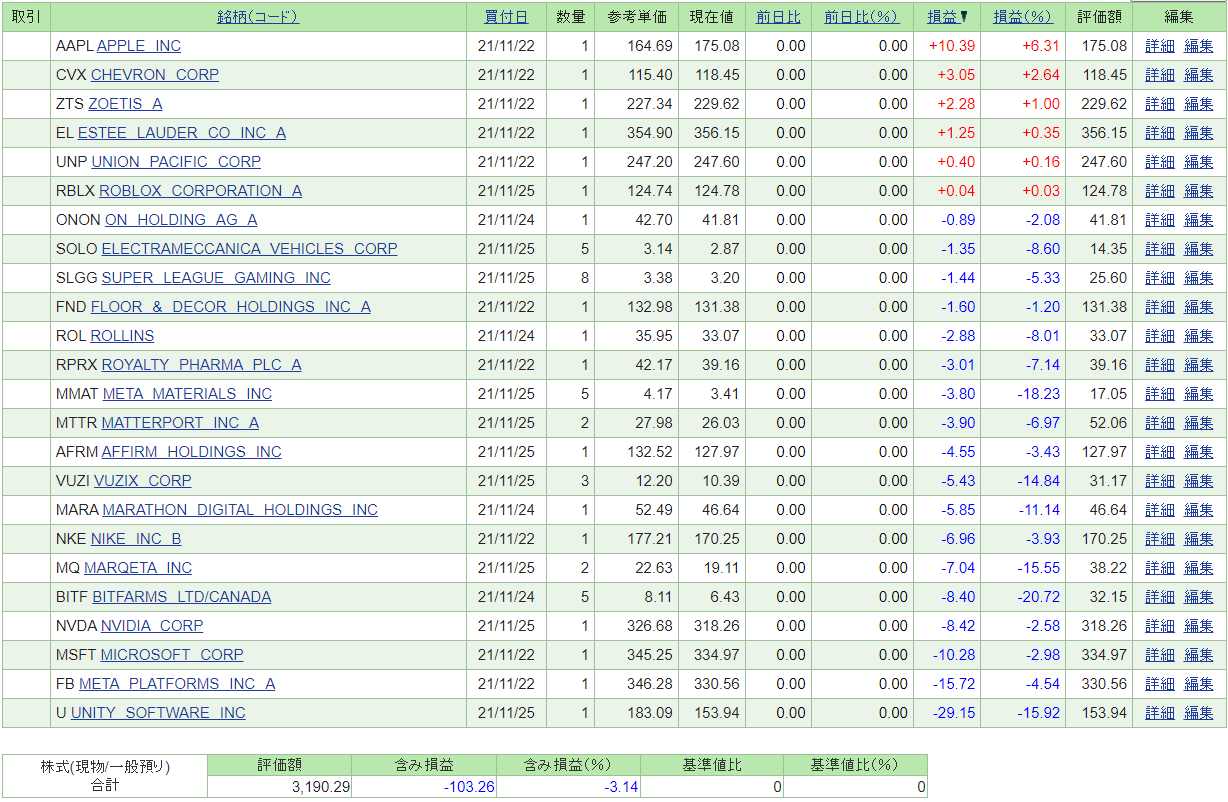Click 編集 link in the AAPL row
The image size is (1228, 802).
(x=1199, y=46)
